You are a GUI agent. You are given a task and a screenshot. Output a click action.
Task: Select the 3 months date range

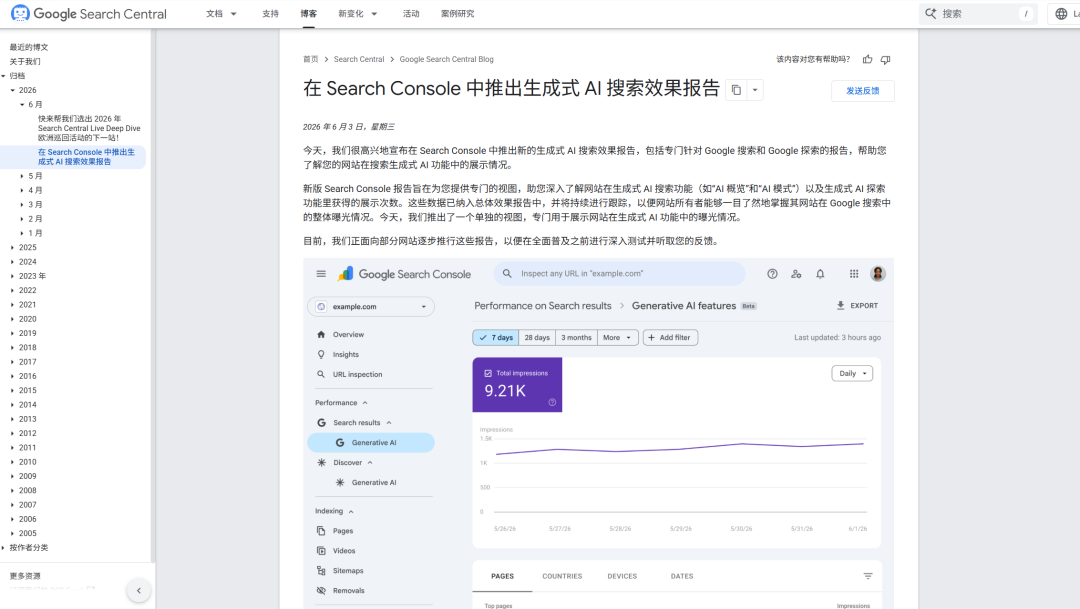(x=576, y=338)
